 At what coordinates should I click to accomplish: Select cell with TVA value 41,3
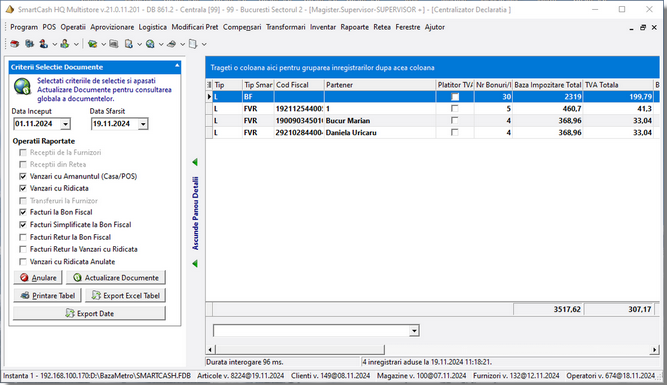(x=618, y=108)
